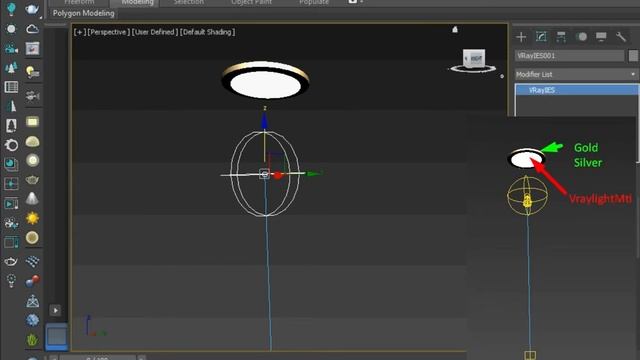This screenshot has height=360, width=640.
Task: Click the white circle toolbar icon
Action: 11,29
